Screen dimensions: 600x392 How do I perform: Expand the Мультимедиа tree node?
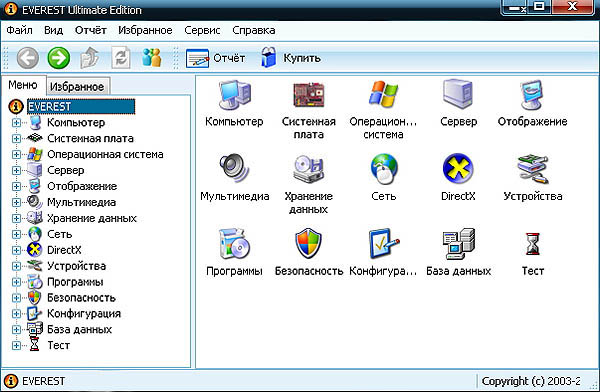pyautogui.click(x=16, y=202)
